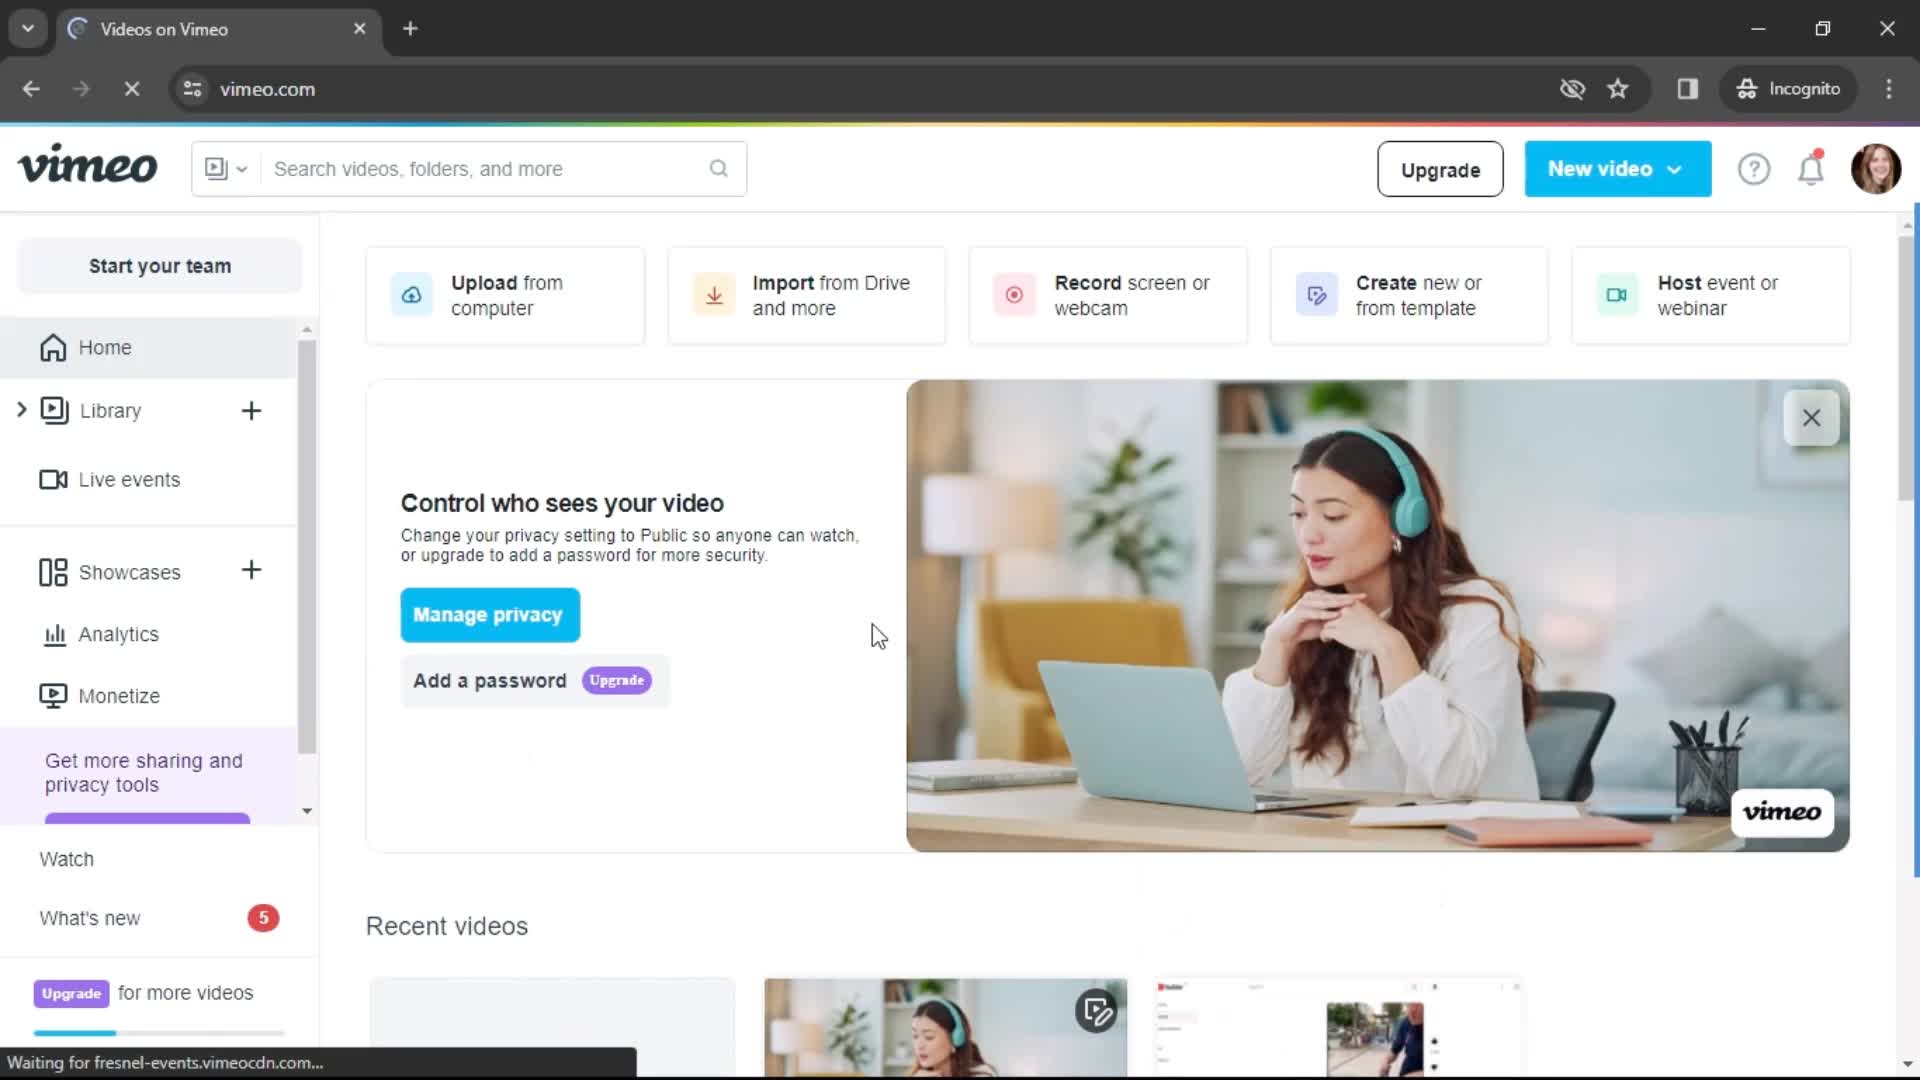Click the host event or webinar icon
Screen dimensions: 1920x1080
pos(1615,294)
